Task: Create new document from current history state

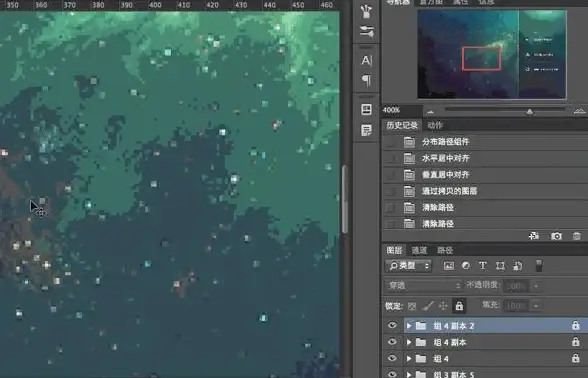Action: tap(534, 236)
